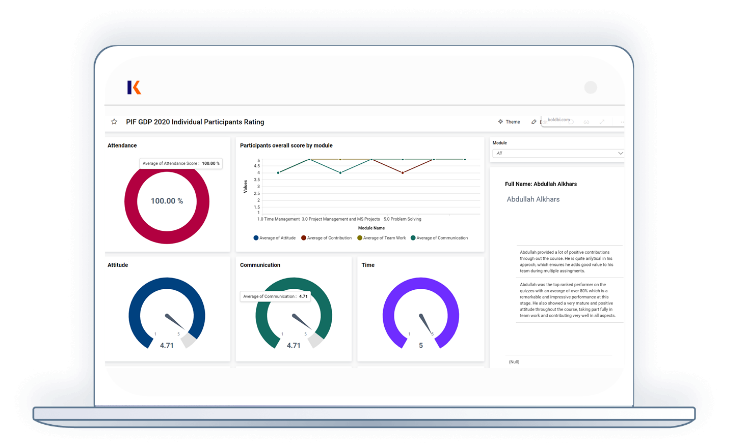Viewport: 729px width, 448px height.
Task: Click the Attitude gauge showing 4.71
Action: coord(167,313)
